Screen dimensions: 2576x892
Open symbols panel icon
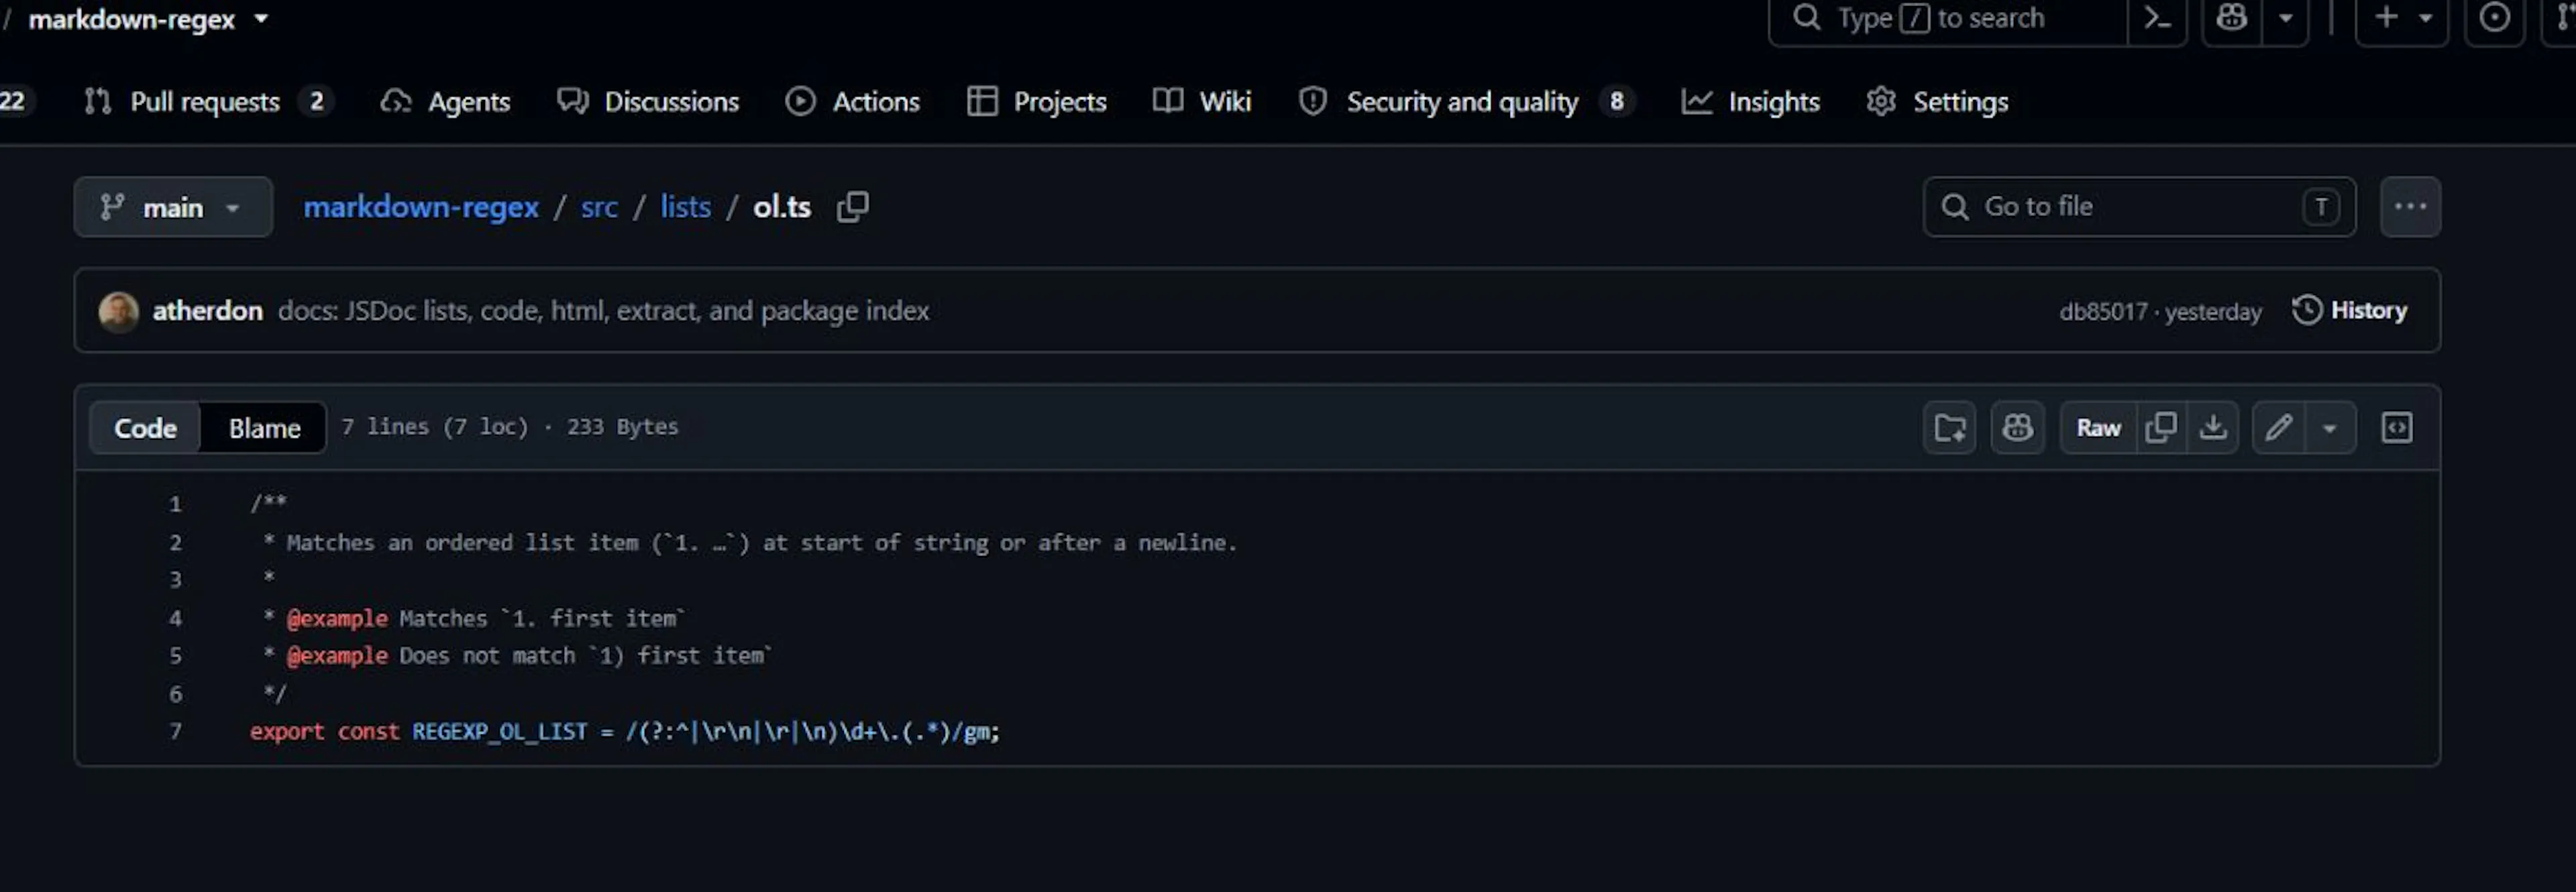2397,428
